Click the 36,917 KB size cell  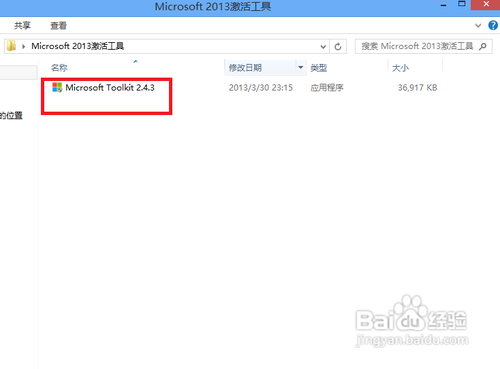tap(417, 88)
